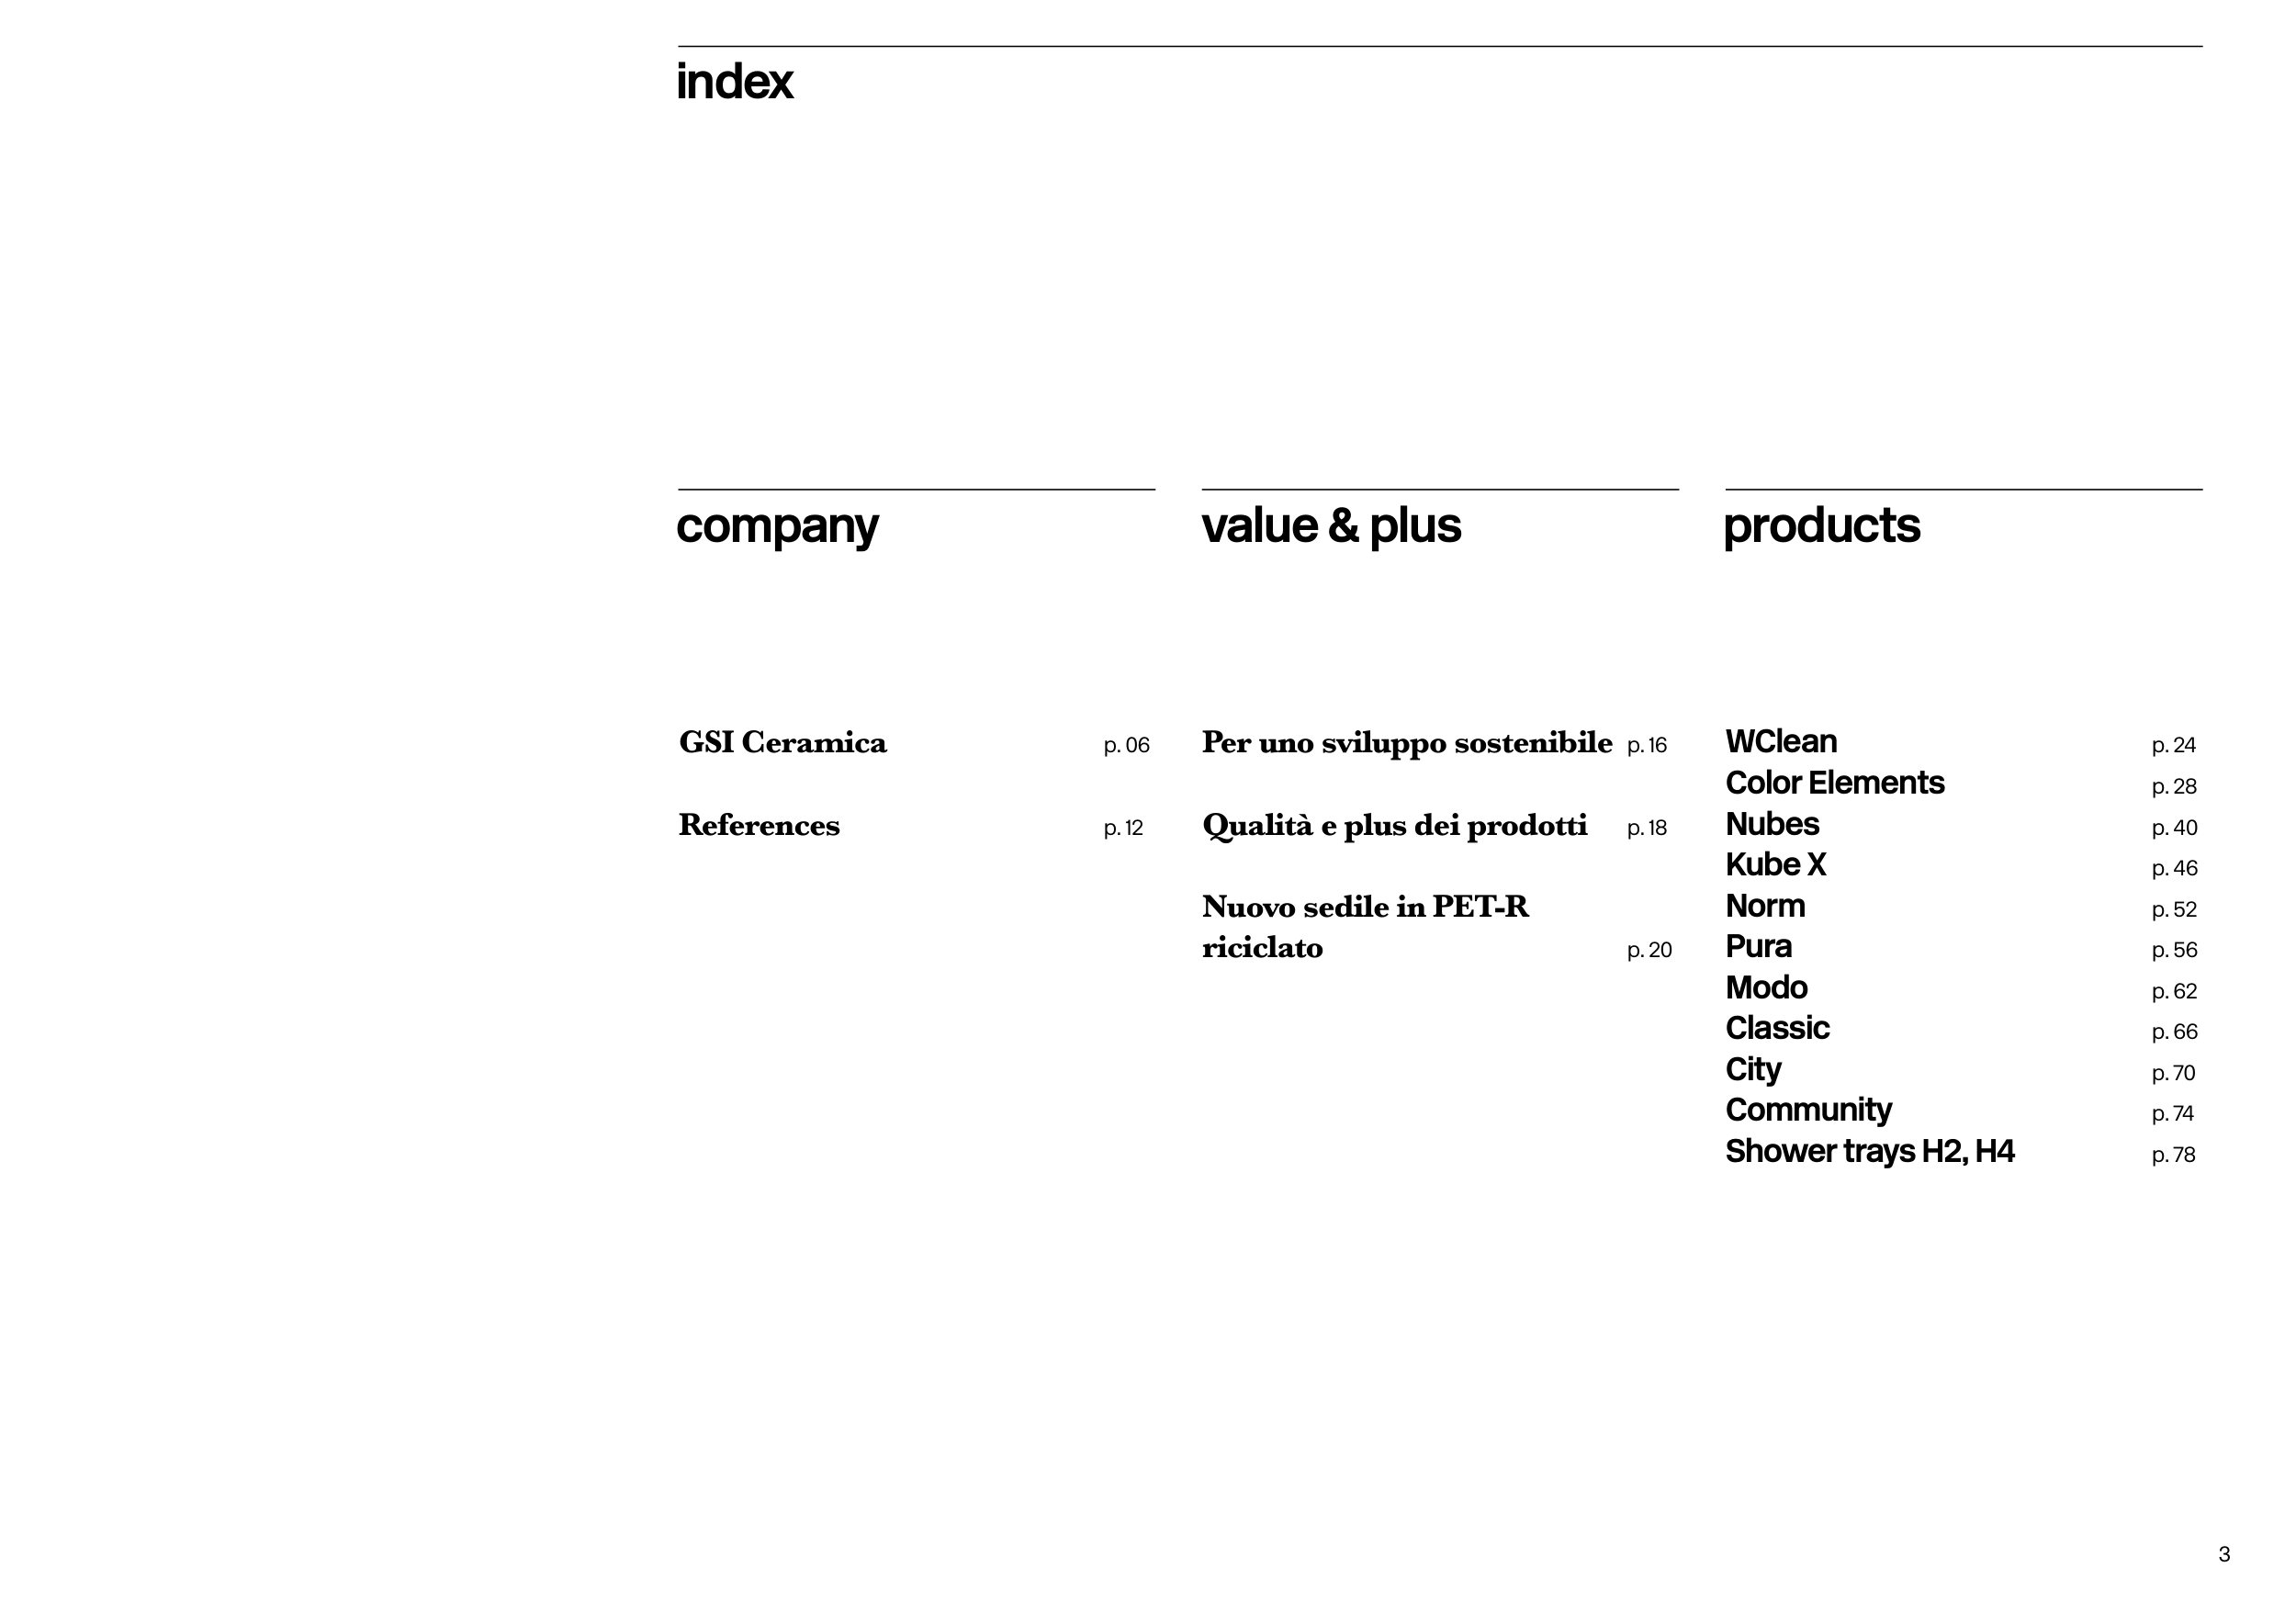This screenshot has height=1624, width=2296.
Task: Go to the Community product entry
Action: pyautogui.click(x=1808, y=1111)
